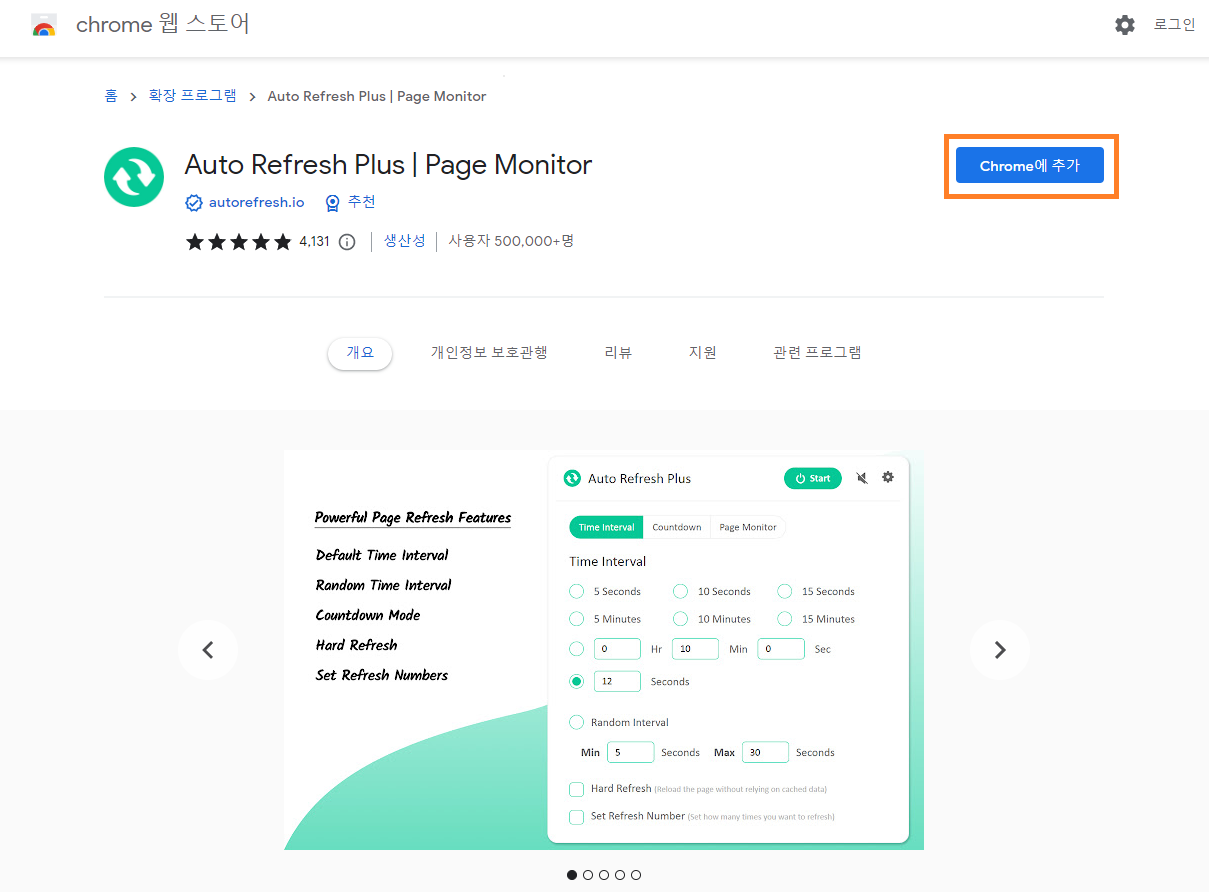Click the gear icon in the Auto Refresh Plus popup

pos(888,477)
